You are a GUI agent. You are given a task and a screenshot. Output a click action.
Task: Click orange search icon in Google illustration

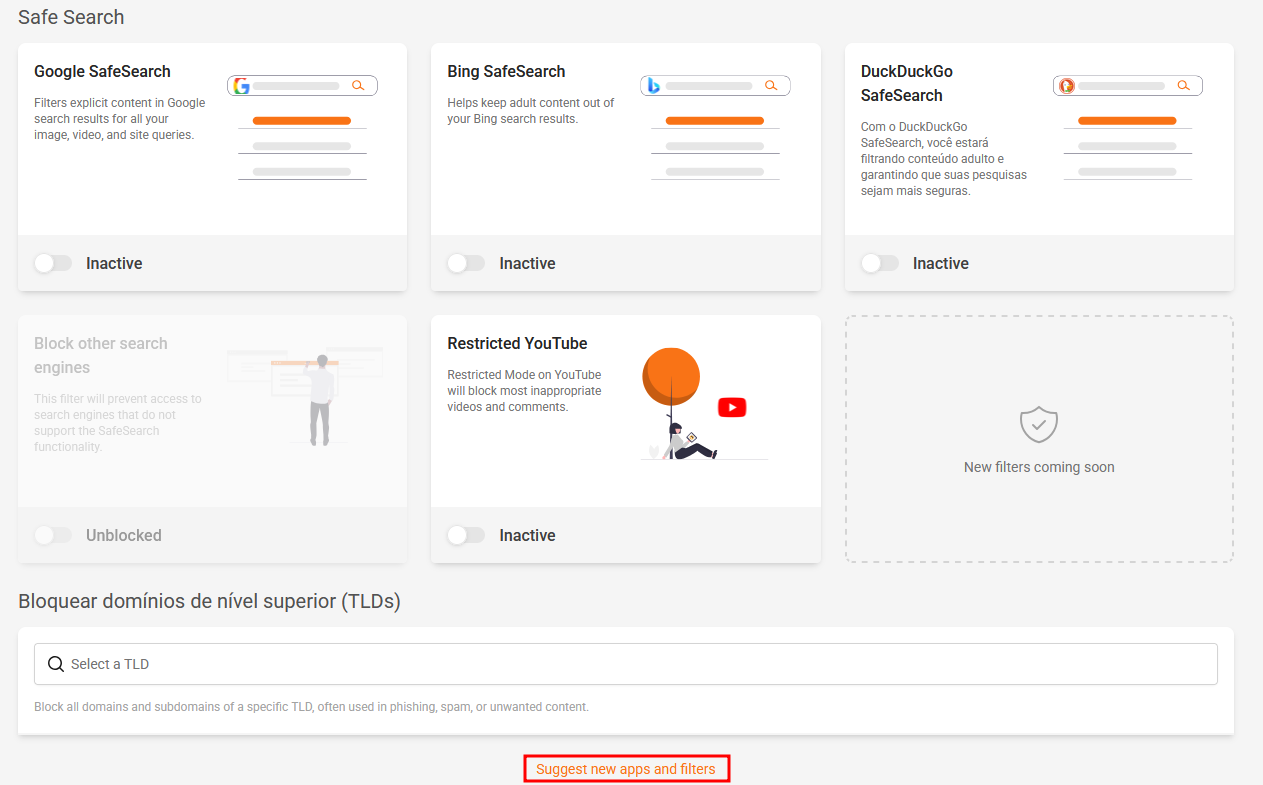(358, 86)
